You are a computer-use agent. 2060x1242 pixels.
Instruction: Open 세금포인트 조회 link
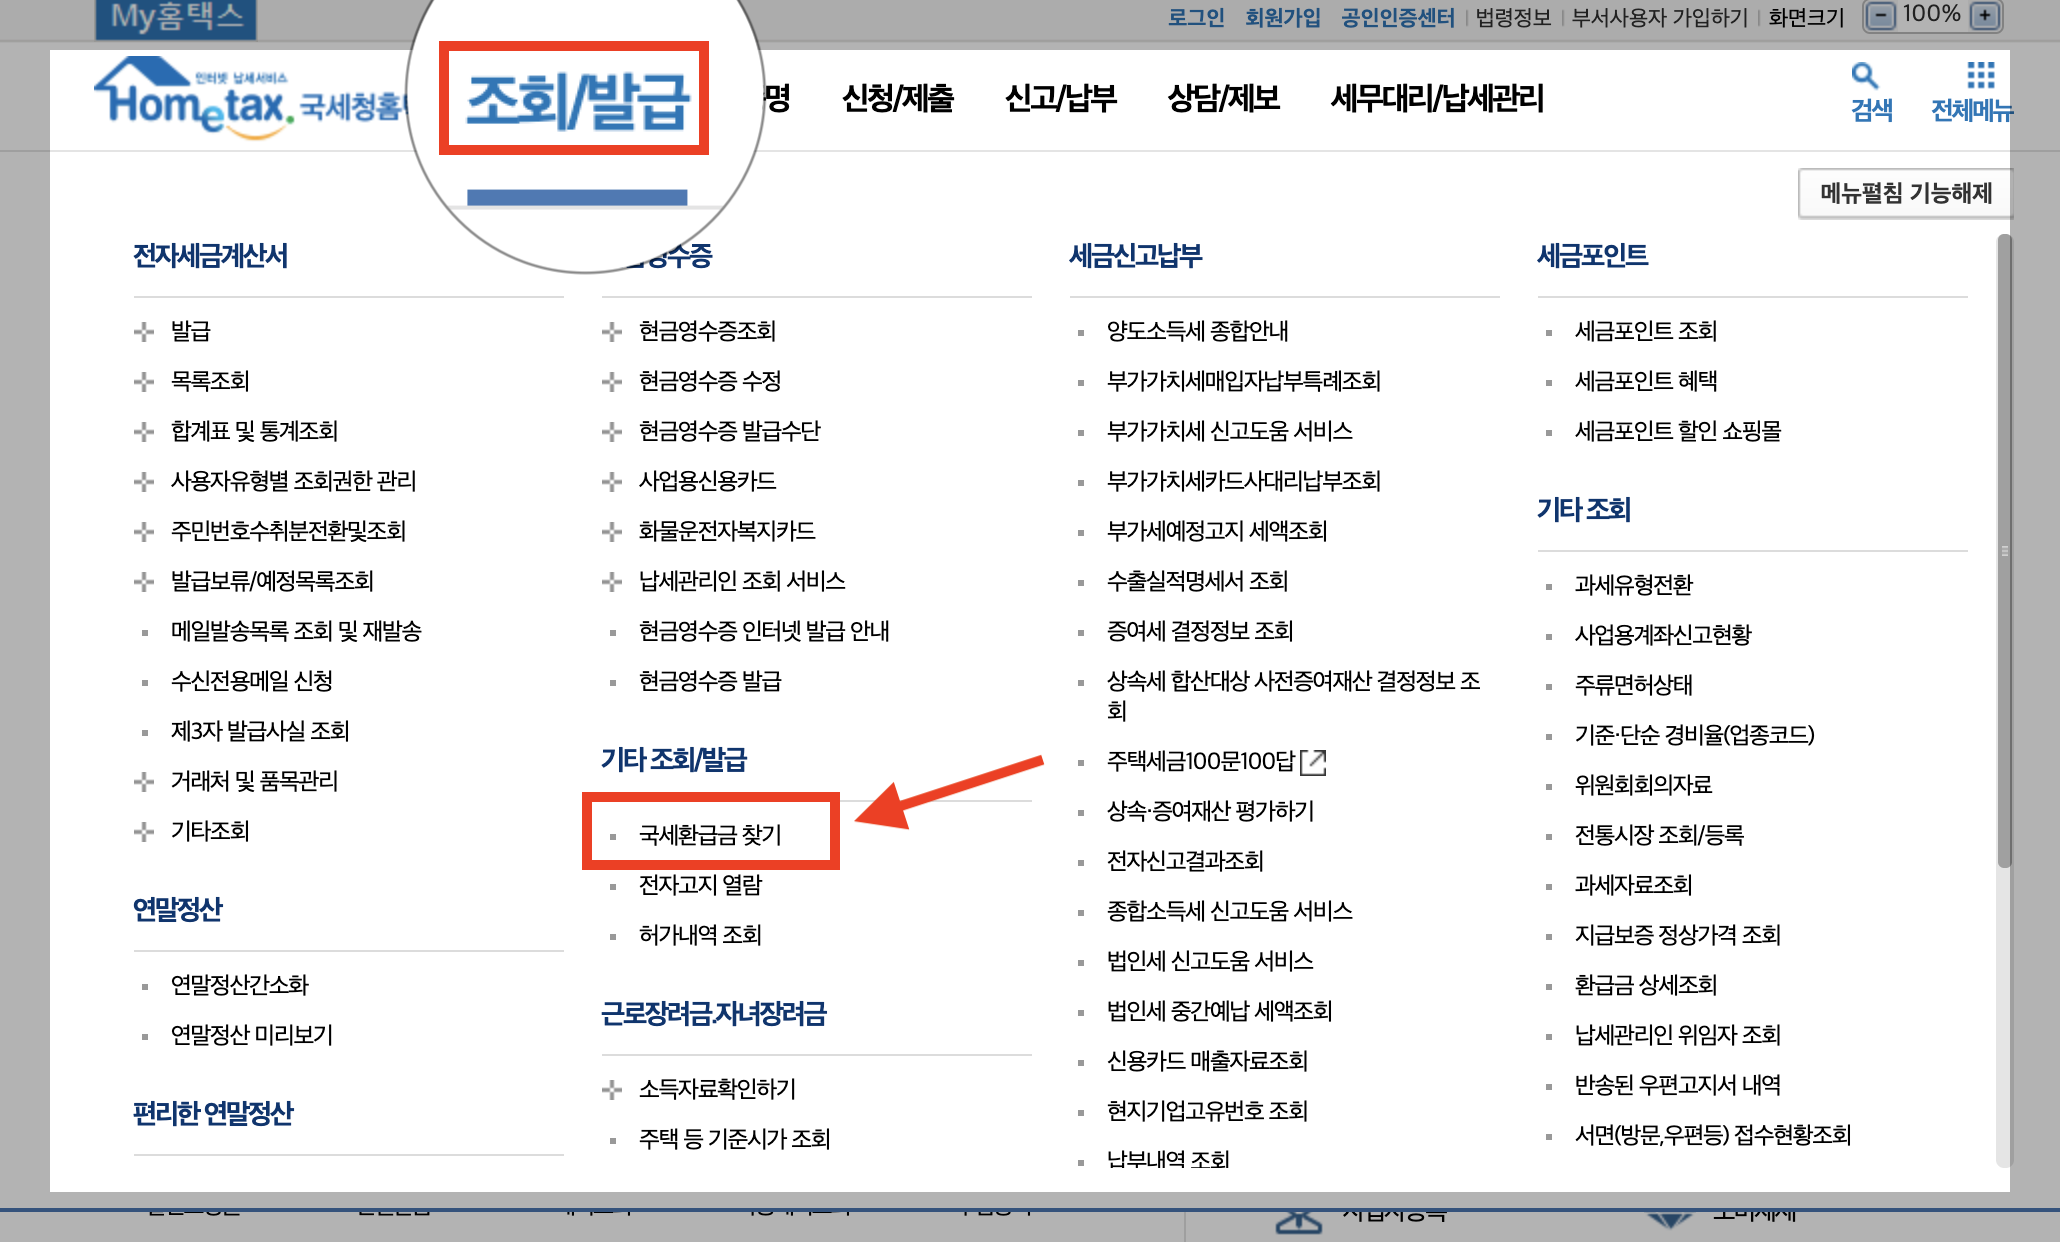click(x=1645, y=331)
